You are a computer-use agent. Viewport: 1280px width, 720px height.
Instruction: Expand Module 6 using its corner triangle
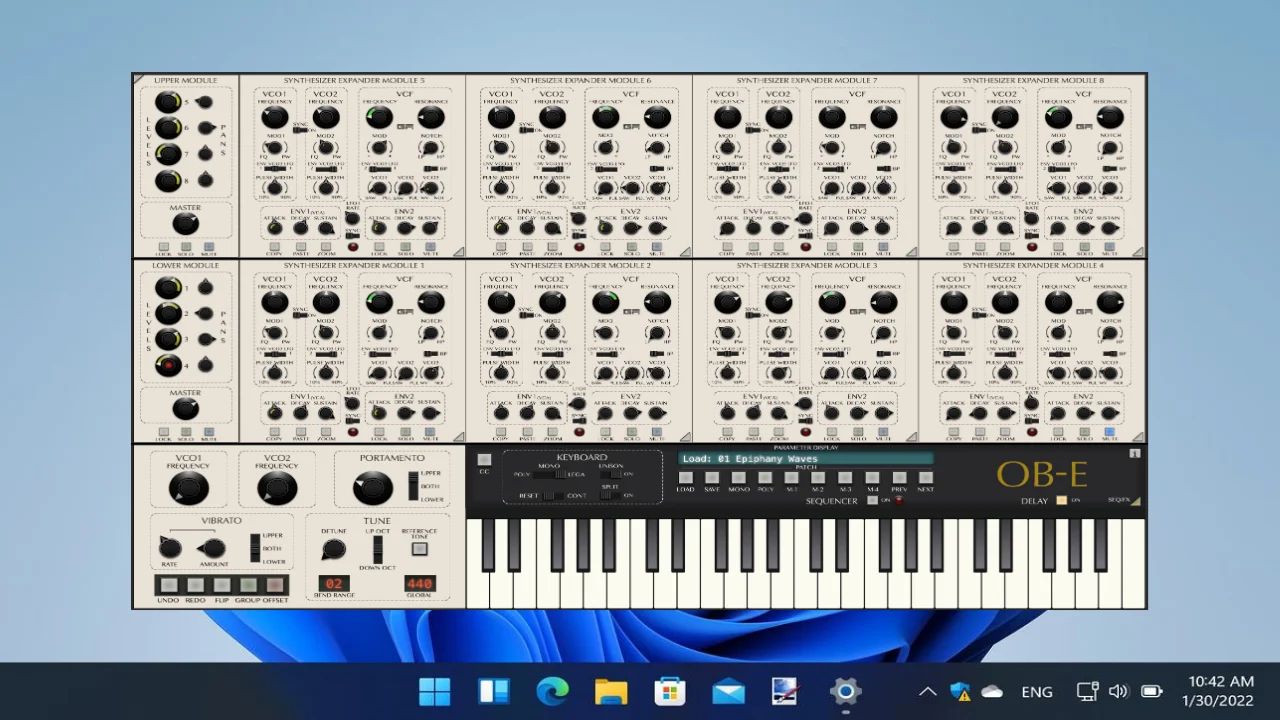tap(685, 251)
